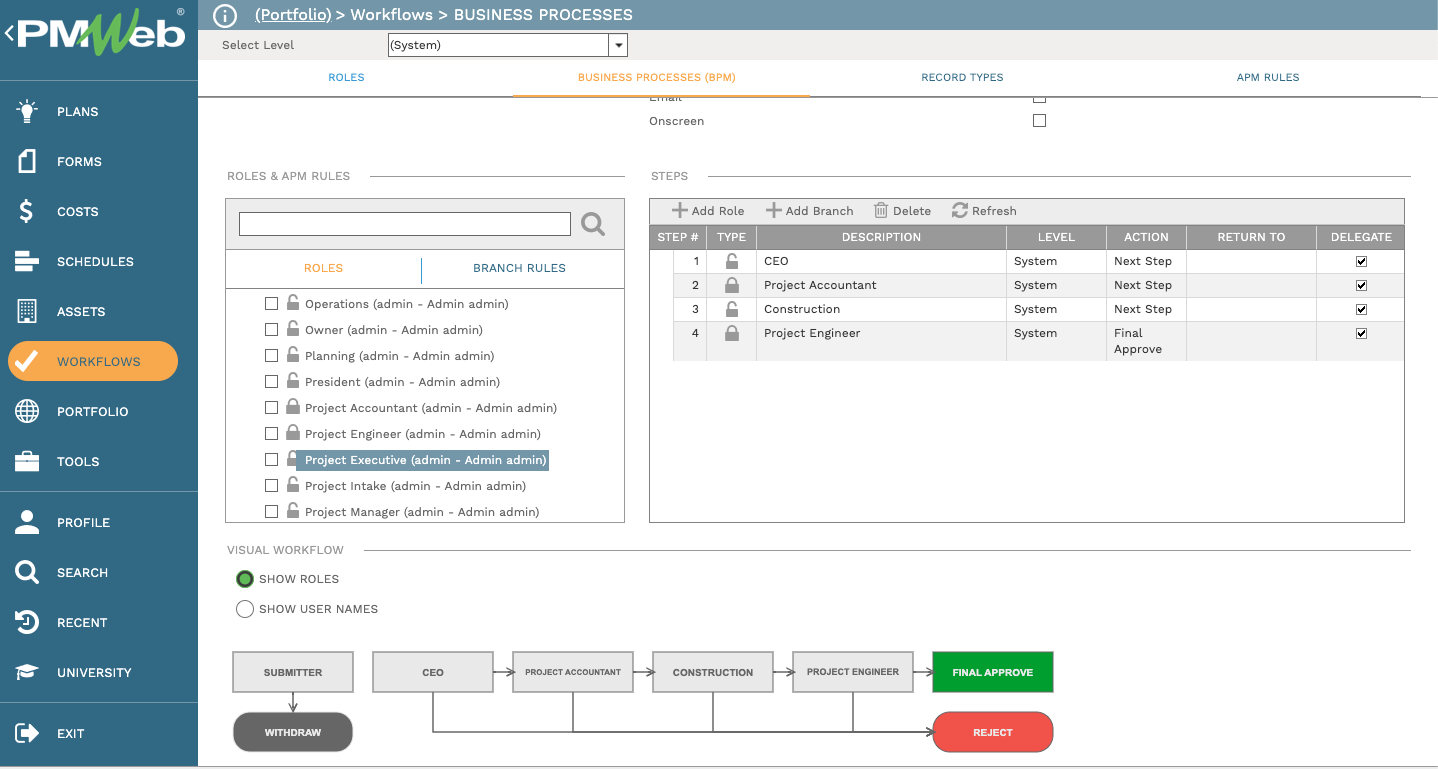The width and height of the screenshot is (1438, 769).
Task: Click the Add Branch button
Action: (809, 211)
